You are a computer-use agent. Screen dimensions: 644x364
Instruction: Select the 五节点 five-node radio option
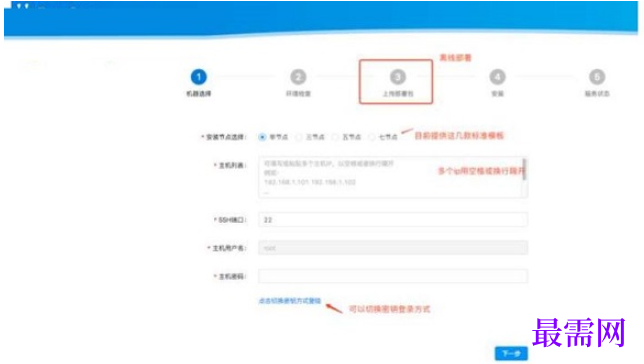[336, 137]
